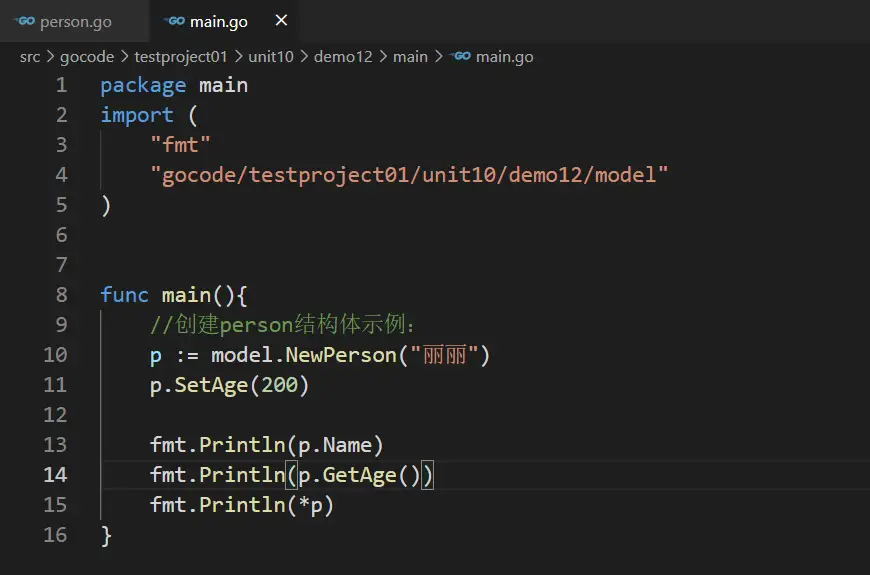Image resolution: width=870 pixels, height=575 pixels.
Task: Close the main.go editor tab
Action: [x=281, y=21]
